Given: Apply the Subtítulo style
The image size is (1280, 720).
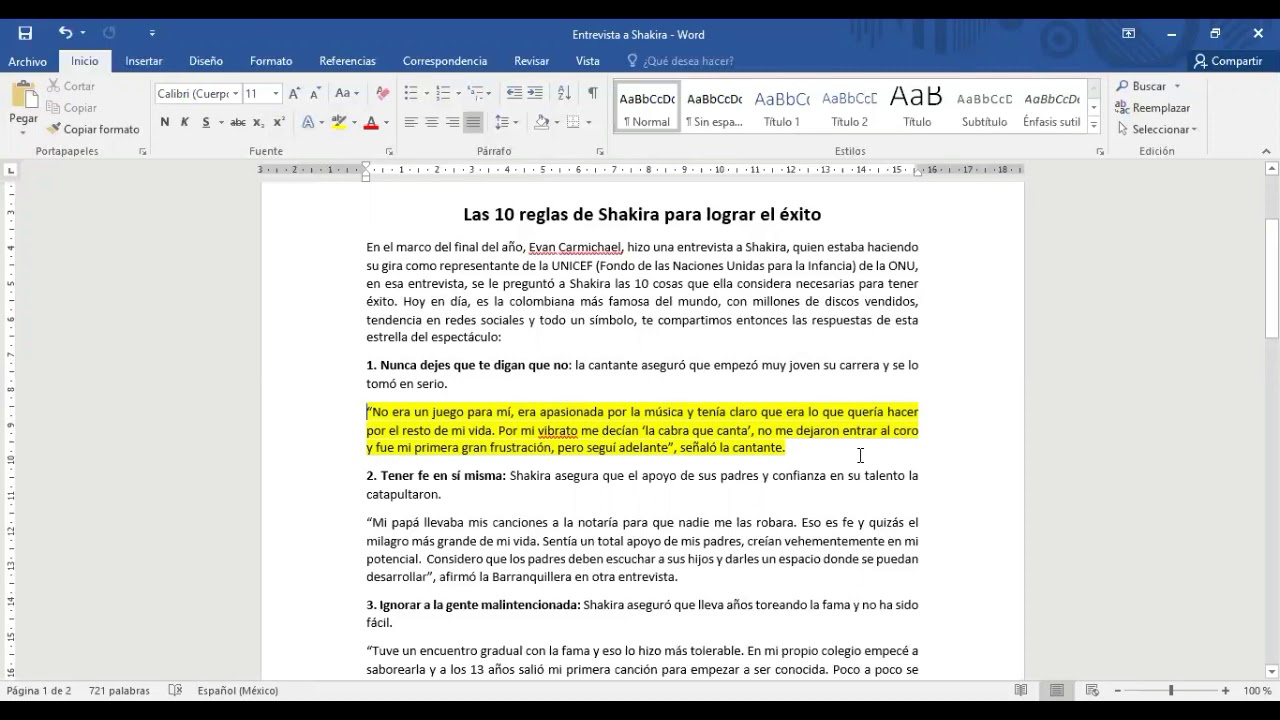Looking at the screenshot, I should (984, 108).
